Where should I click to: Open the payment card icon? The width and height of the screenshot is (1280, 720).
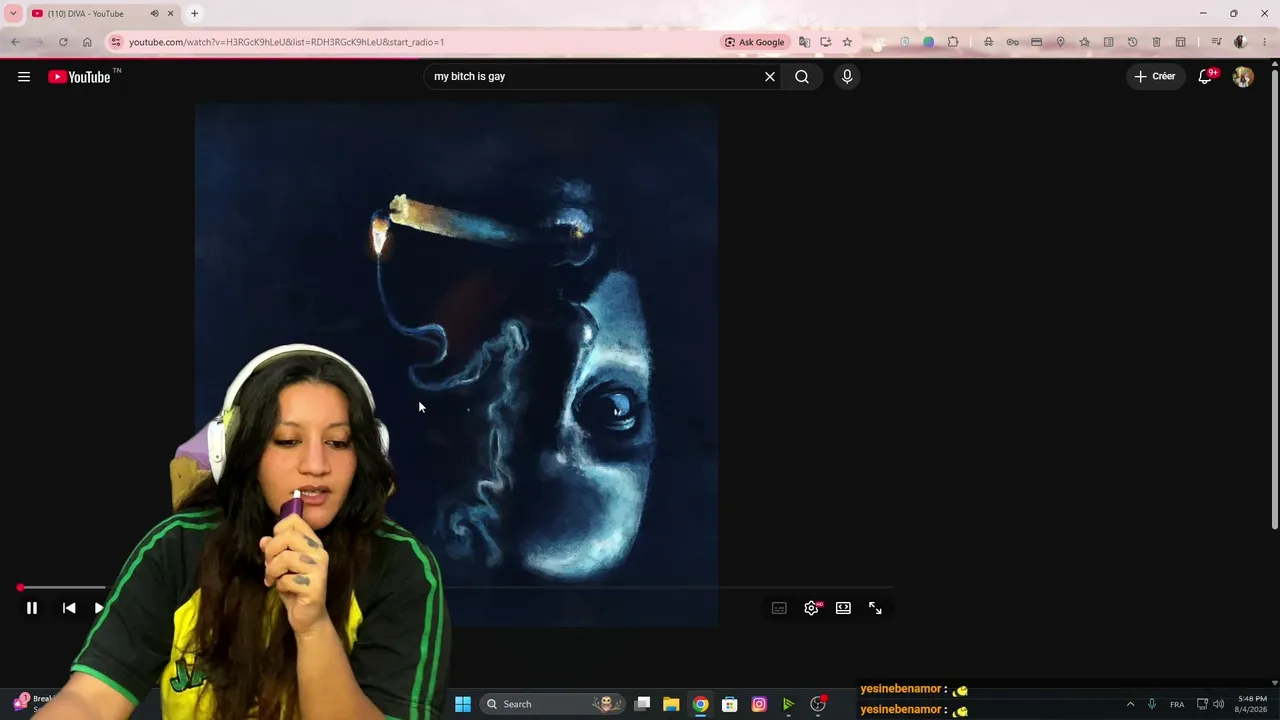[x=1036, y=42]
